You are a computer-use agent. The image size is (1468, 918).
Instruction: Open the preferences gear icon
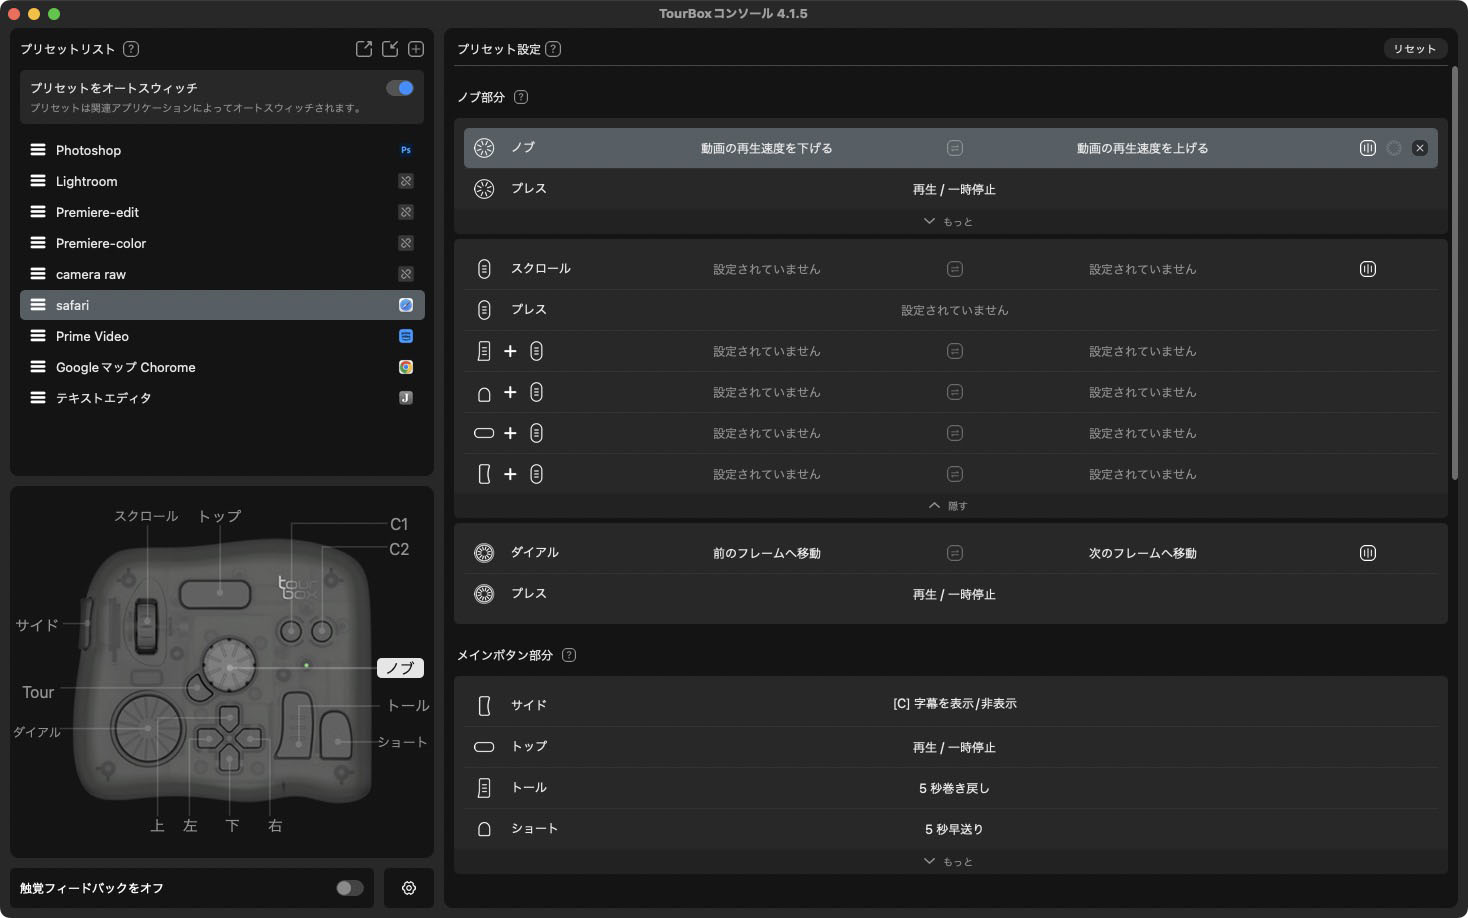point(408,887)
